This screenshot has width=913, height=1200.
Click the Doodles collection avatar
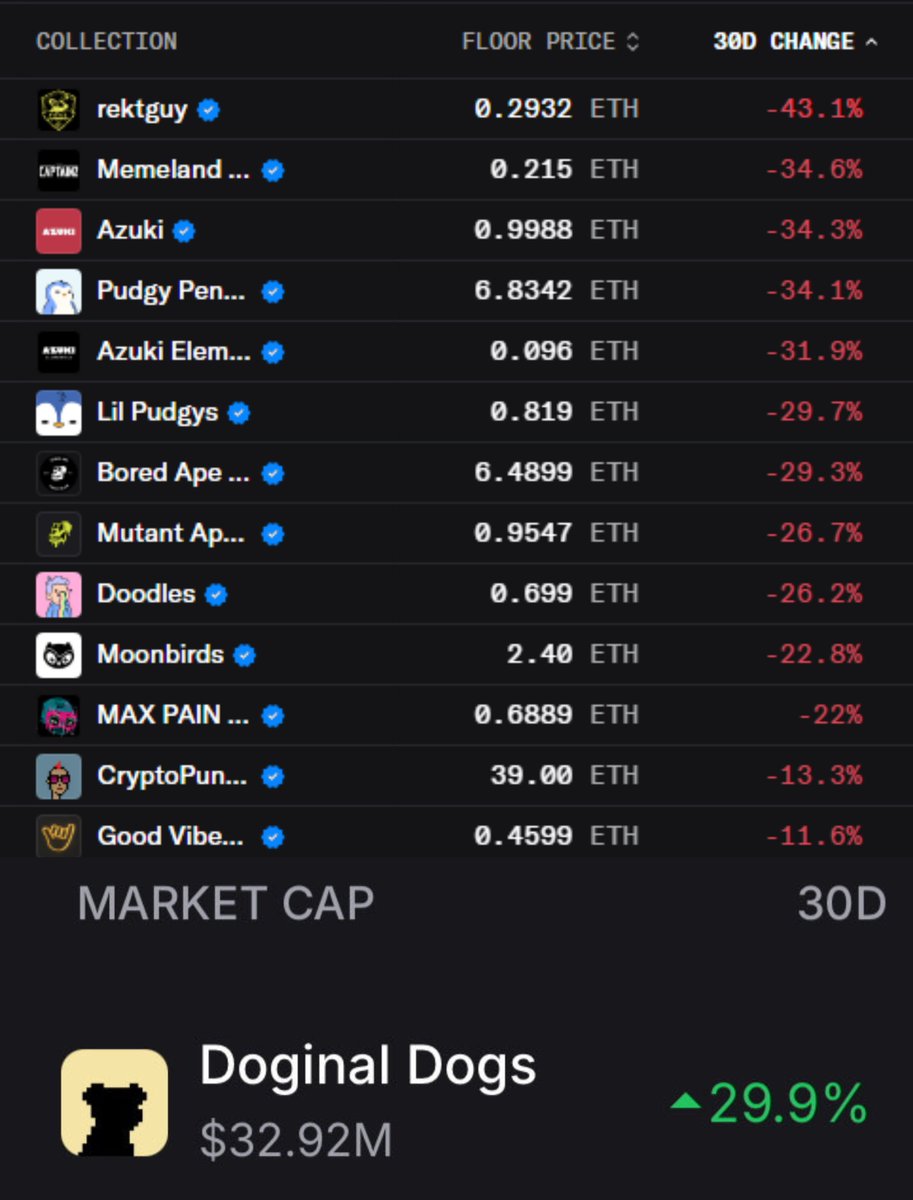point(58,595)
